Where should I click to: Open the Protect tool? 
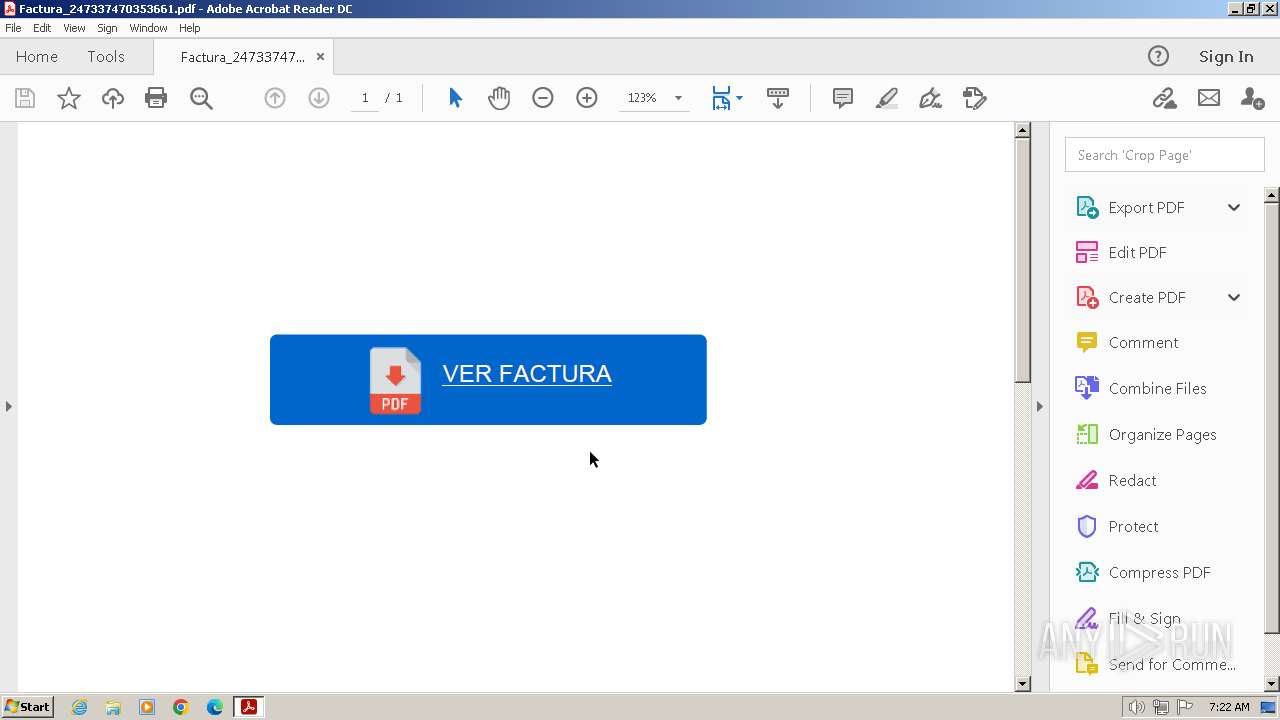coord(1117,526)
